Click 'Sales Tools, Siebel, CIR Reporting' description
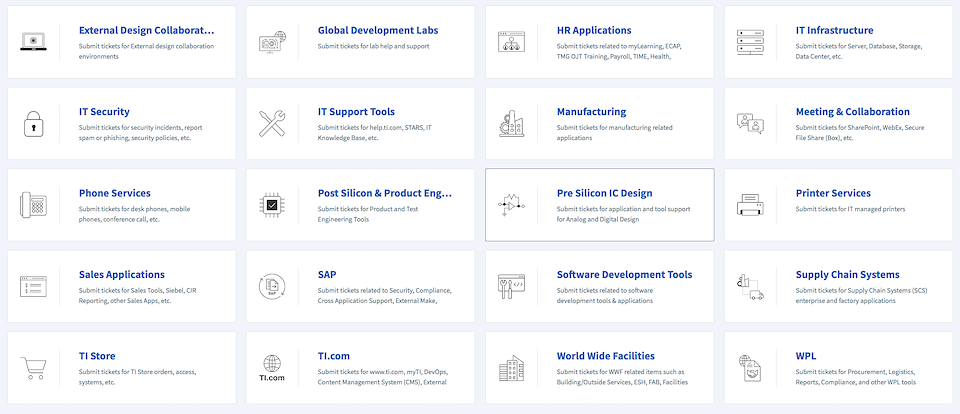 [x=137, y=295]
